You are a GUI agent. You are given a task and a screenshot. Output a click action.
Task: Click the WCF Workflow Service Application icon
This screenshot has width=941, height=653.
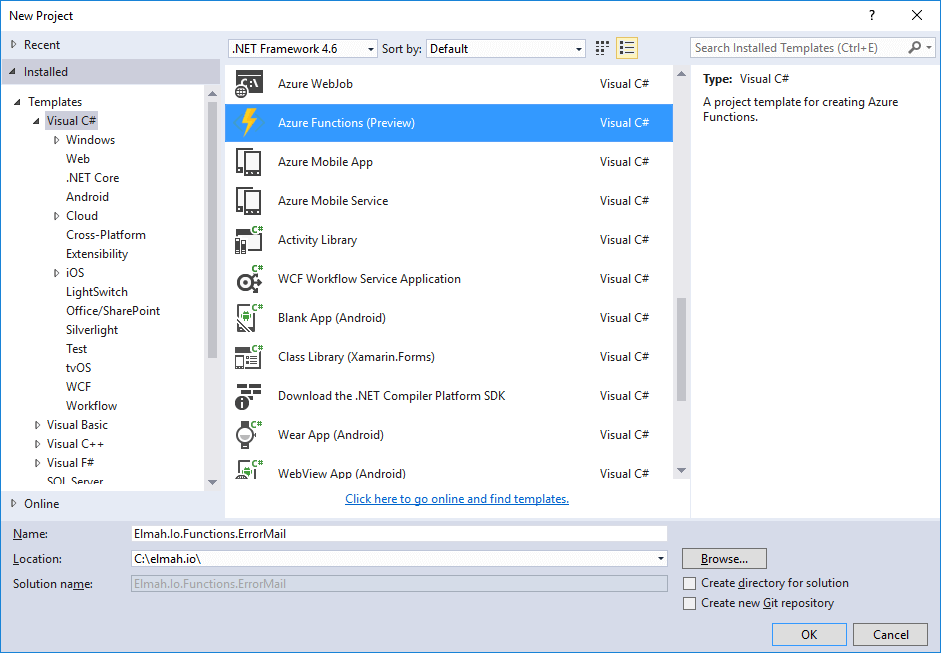pyautogui.click(x=248, y=279)
